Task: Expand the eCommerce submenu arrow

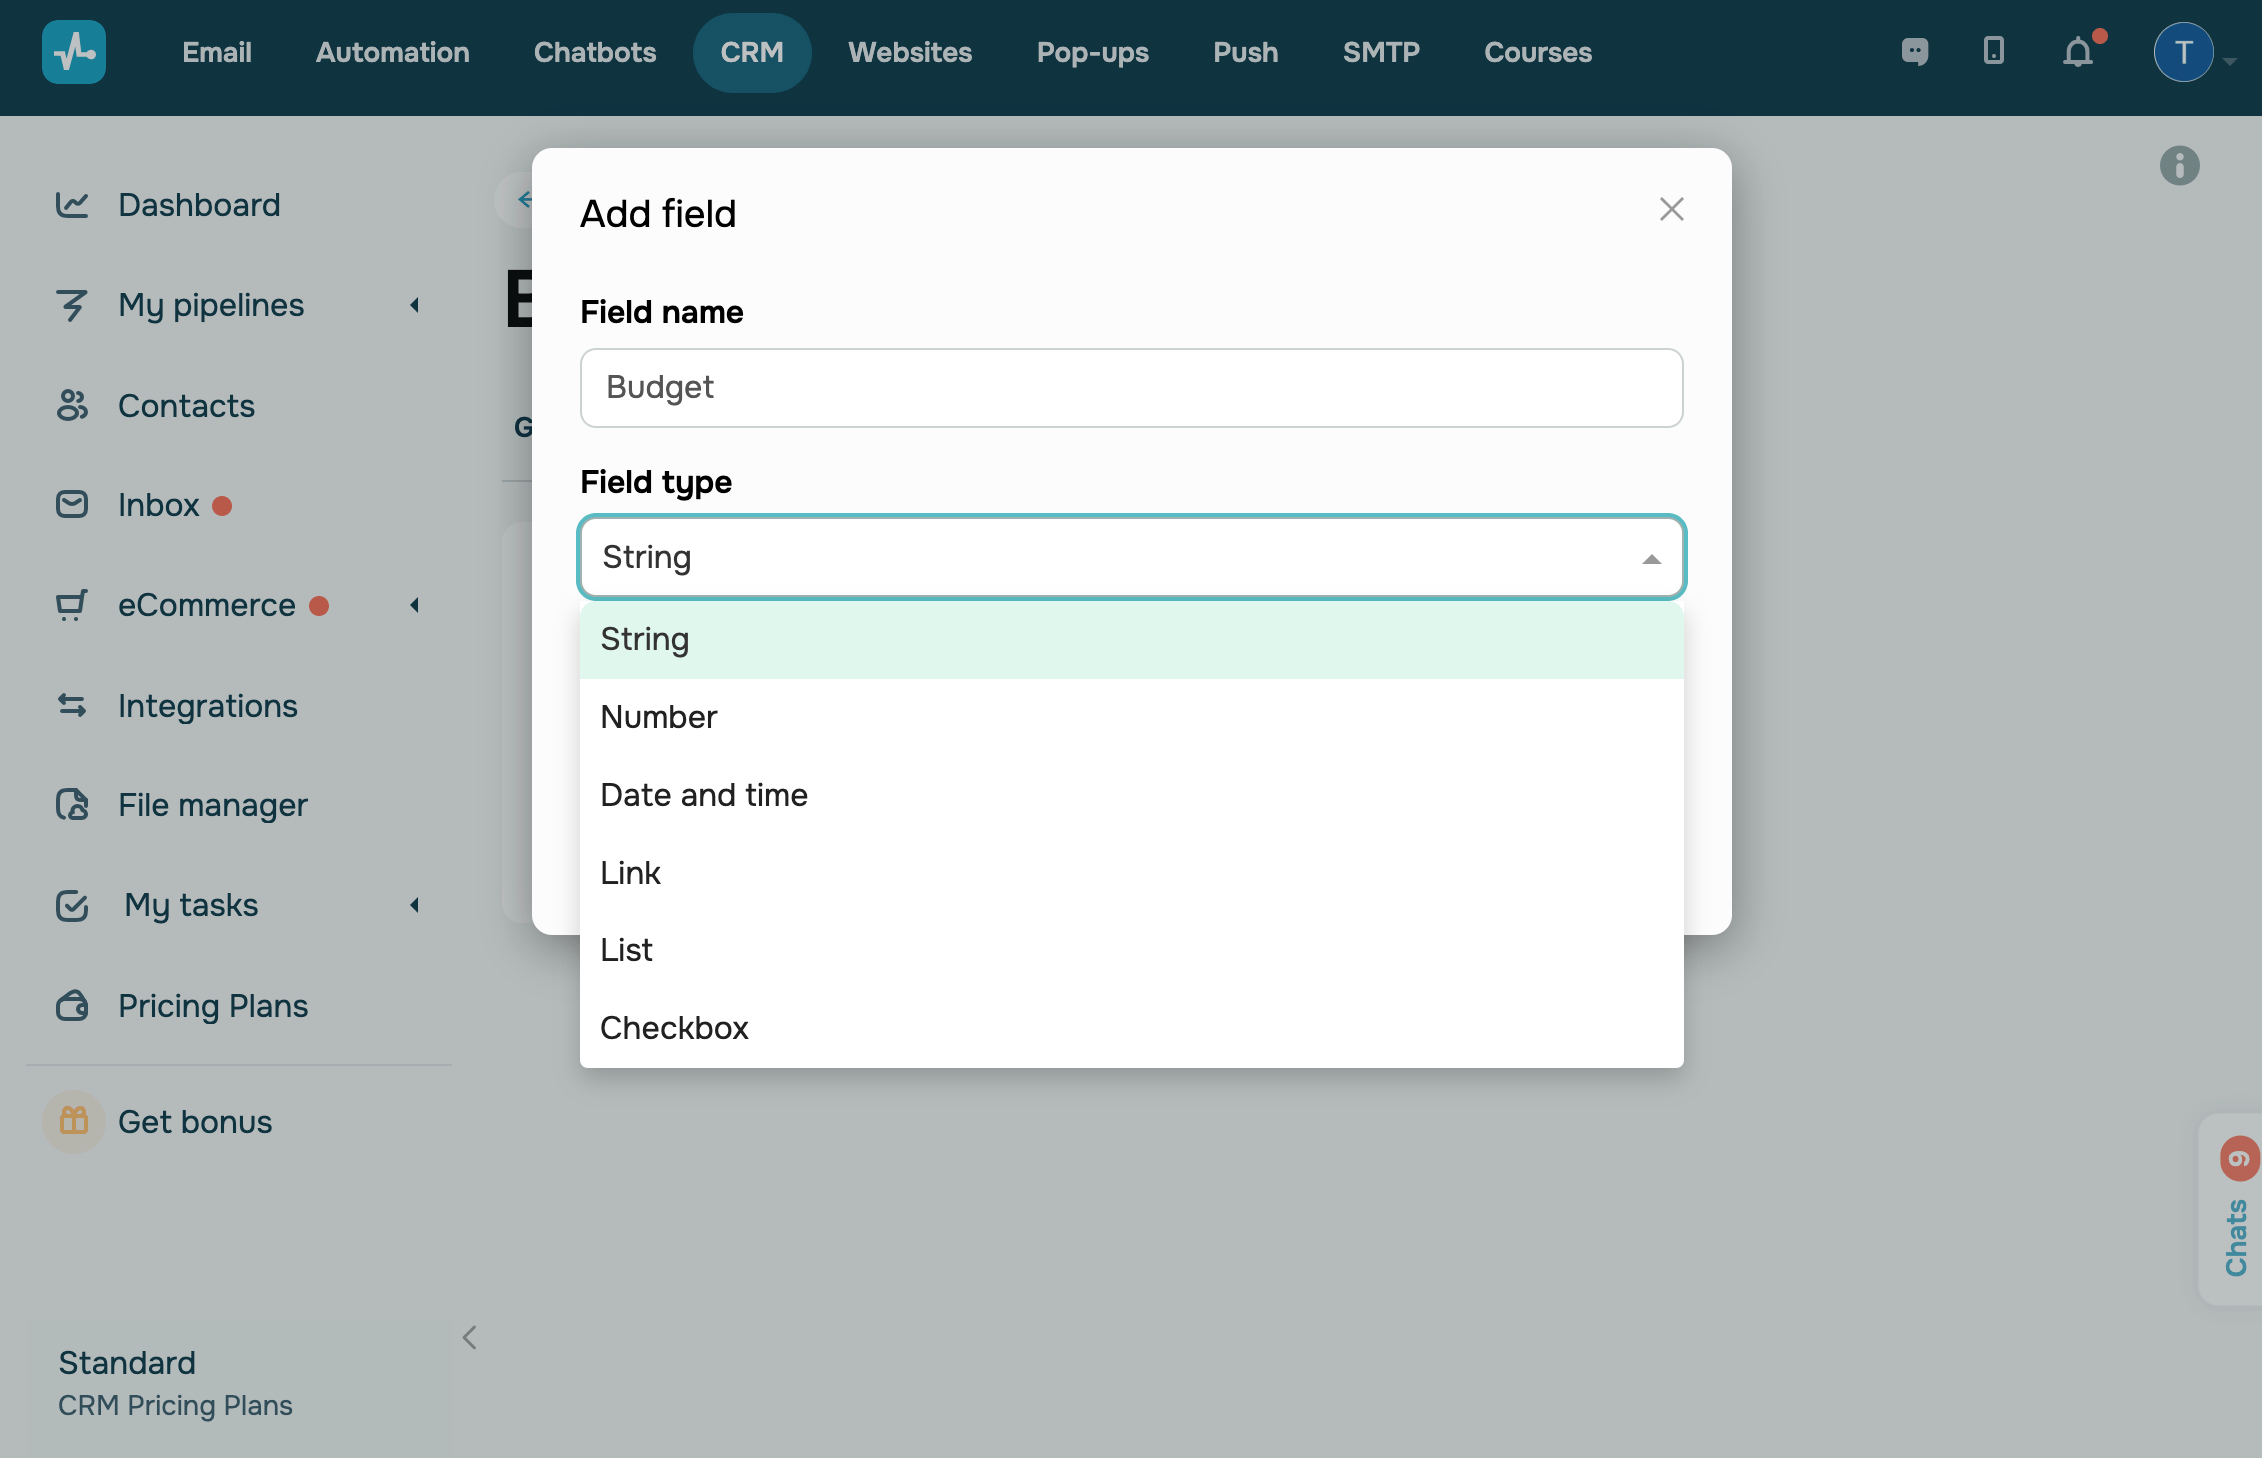Action: (415, 605)
